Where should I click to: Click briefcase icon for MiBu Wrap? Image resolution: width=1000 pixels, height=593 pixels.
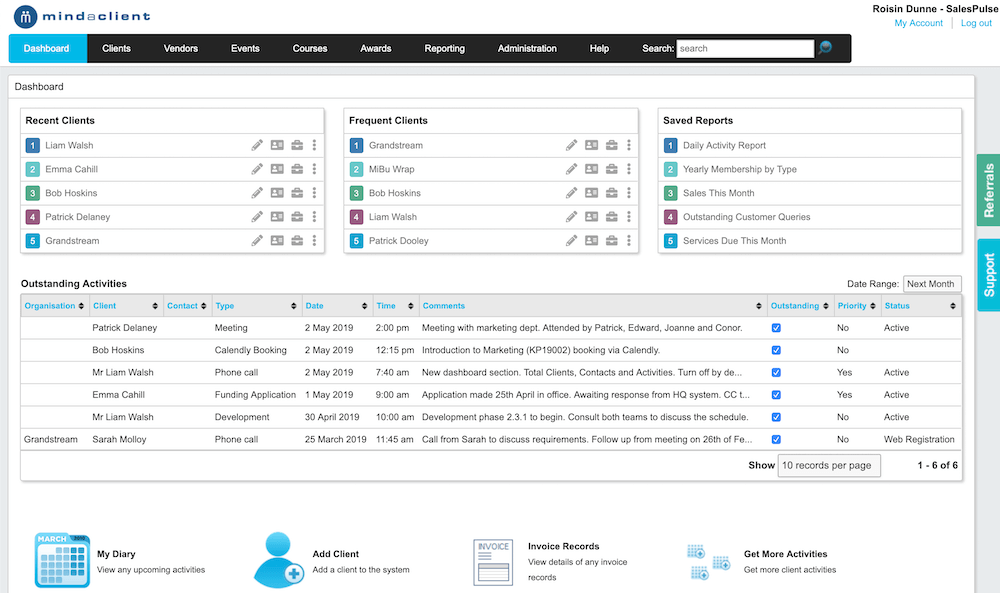[x=612, y=169]
